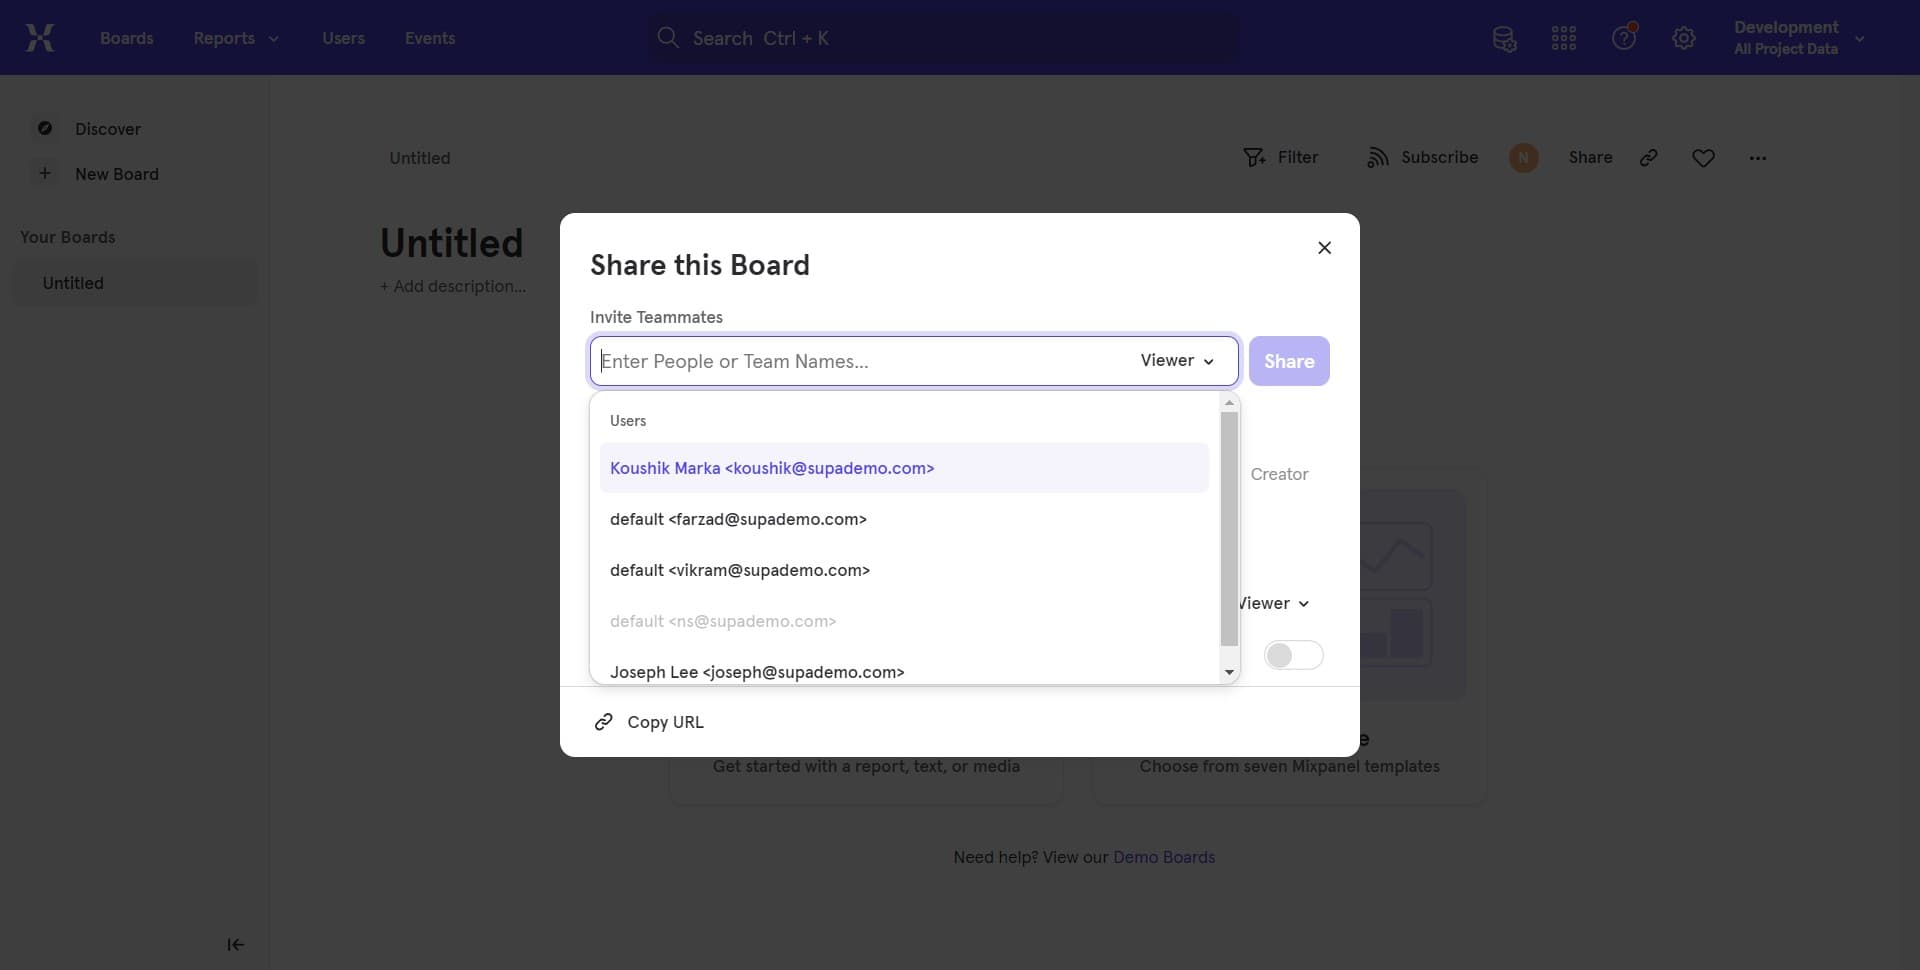Create a New Board from the sidebar
The image size is (1920, 970).
[117, 174]
